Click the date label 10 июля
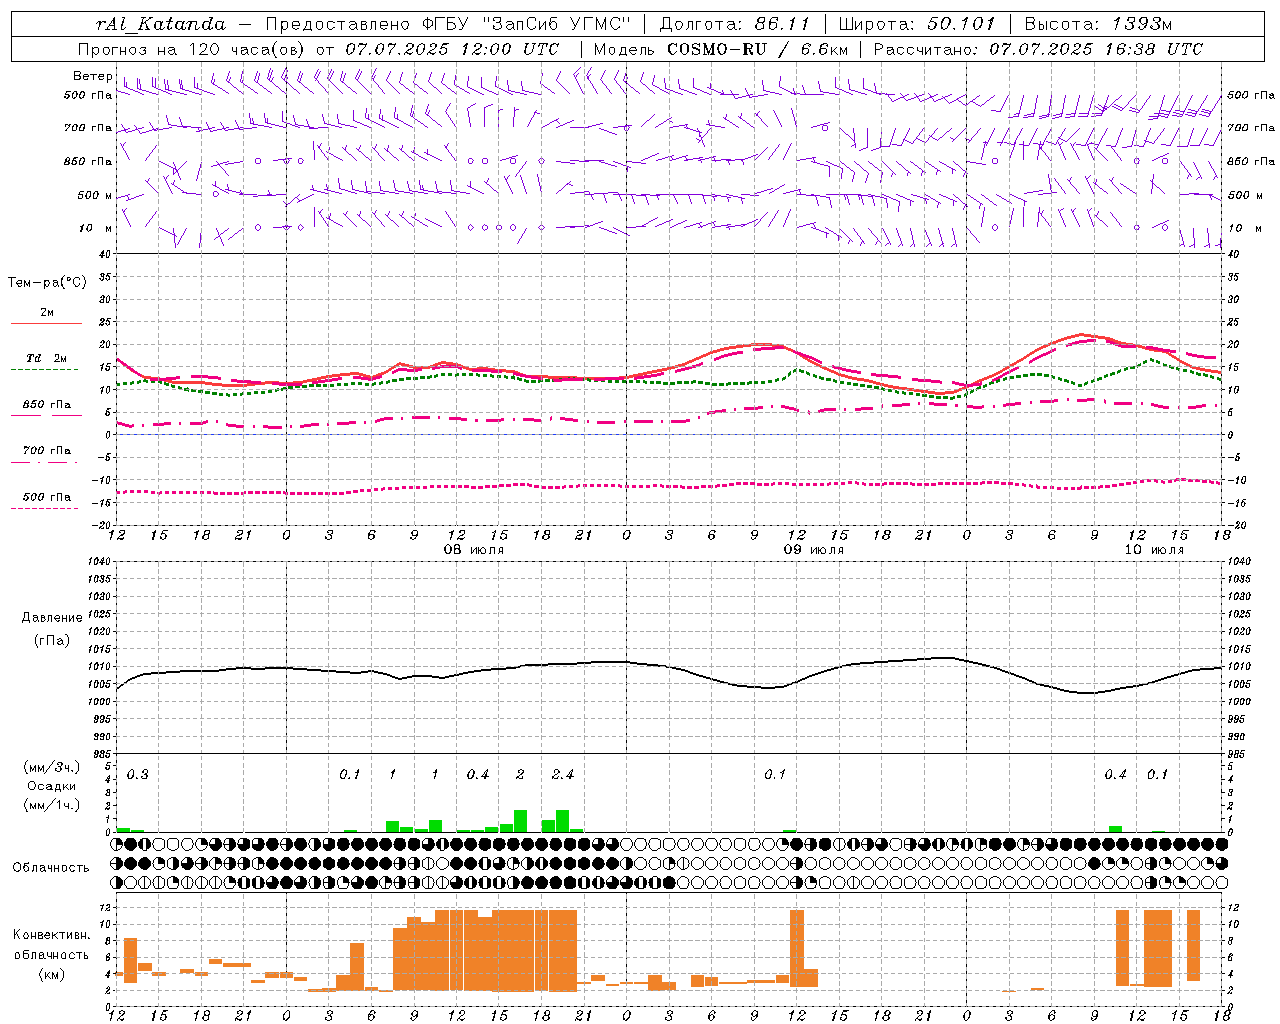Viewport: 1280px width, 1024px height. point(1153,550)
